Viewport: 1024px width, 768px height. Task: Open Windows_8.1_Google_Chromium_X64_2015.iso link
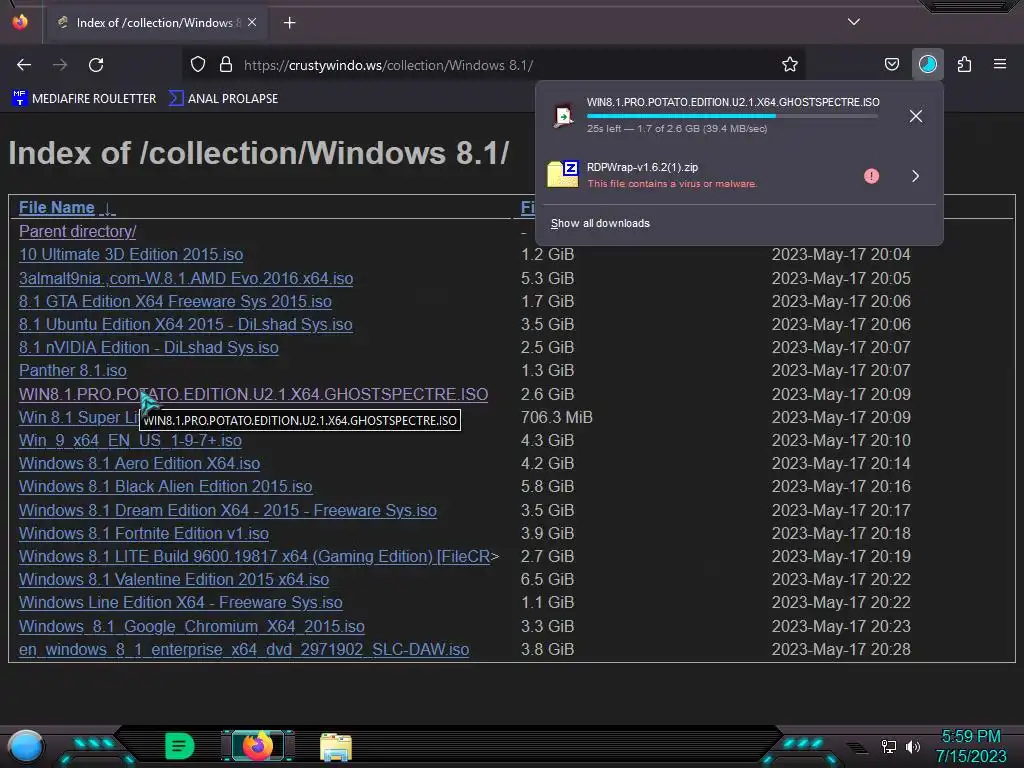[191, 626]
